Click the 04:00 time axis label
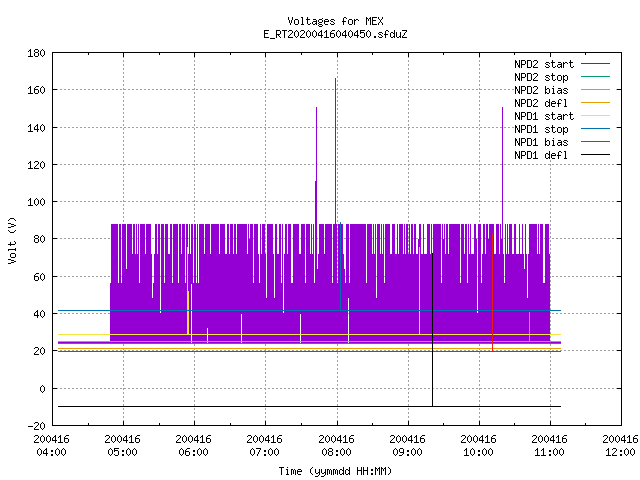Screen dimensions: 640x480 click(51, 452)
